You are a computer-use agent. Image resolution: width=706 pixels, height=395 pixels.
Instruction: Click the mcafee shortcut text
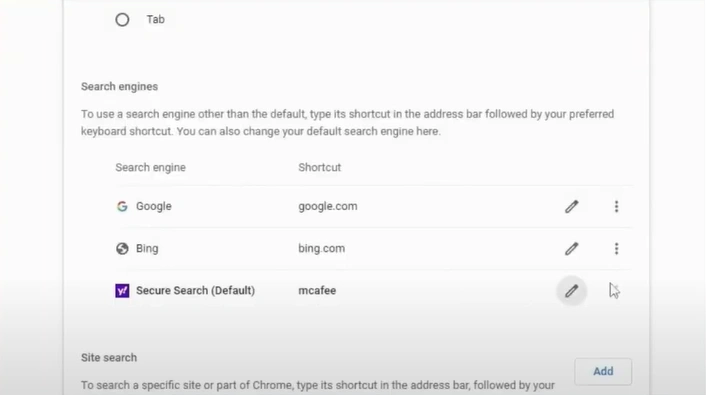pos(317,291)
